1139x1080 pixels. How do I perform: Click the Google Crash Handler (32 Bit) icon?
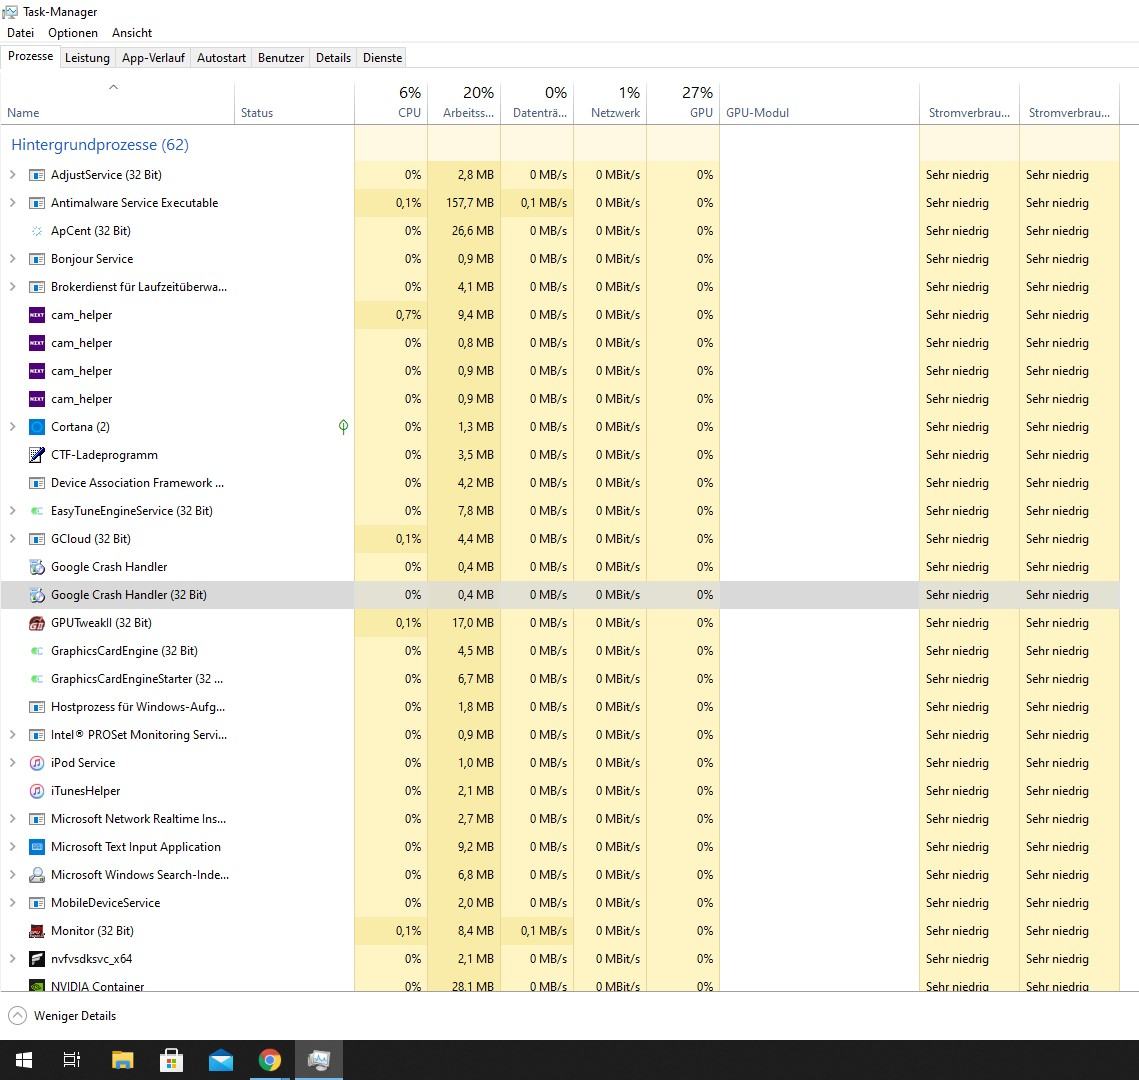click(36, 595)
